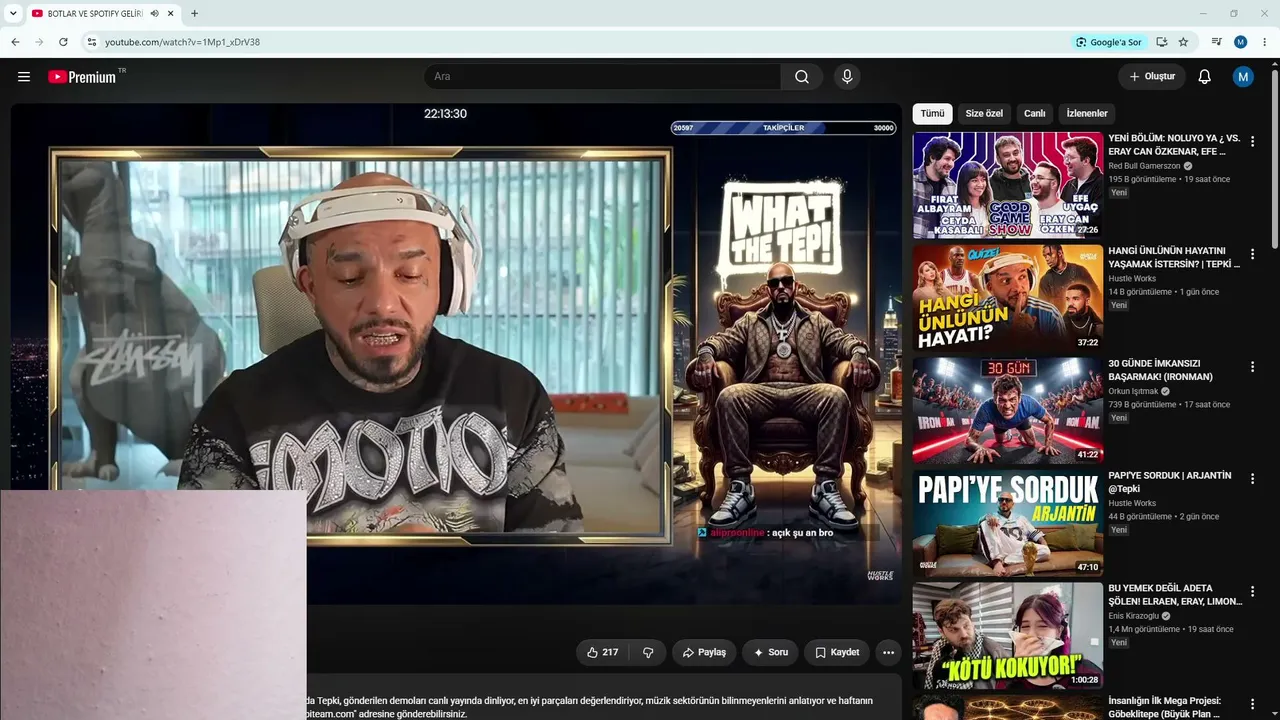Viewport: 1280px width, 720px height.
Task: Reload the YouTube page
Action: click(63, 42)
